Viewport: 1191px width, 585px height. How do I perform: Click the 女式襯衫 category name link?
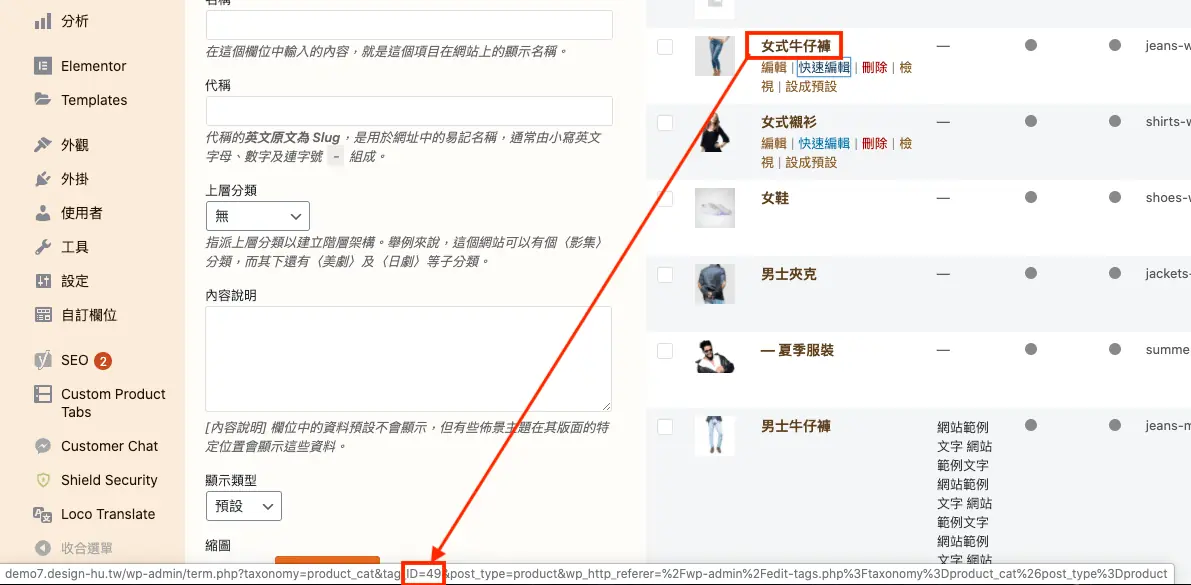pyautogui.click(x=788, y=122)
